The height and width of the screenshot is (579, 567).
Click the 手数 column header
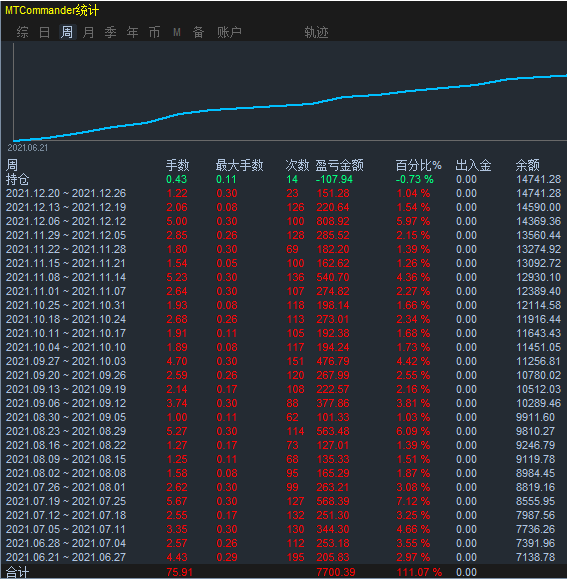177,165
